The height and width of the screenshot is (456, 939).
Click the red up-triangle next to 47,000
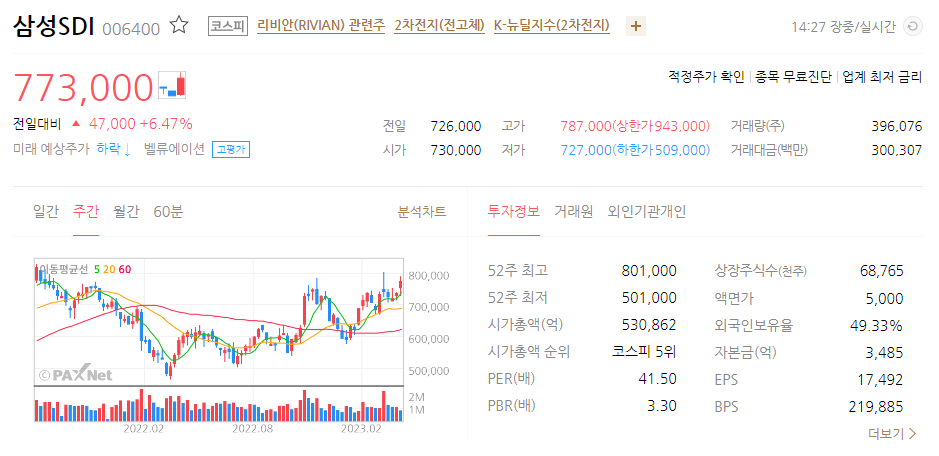(x=76, y=124)
